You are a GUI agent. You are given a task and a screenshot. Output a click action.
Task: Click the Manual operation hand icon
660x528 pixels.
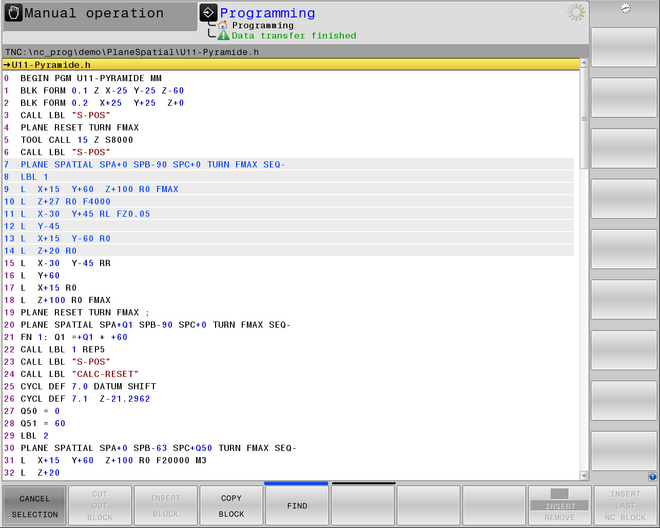coord(13,14)
